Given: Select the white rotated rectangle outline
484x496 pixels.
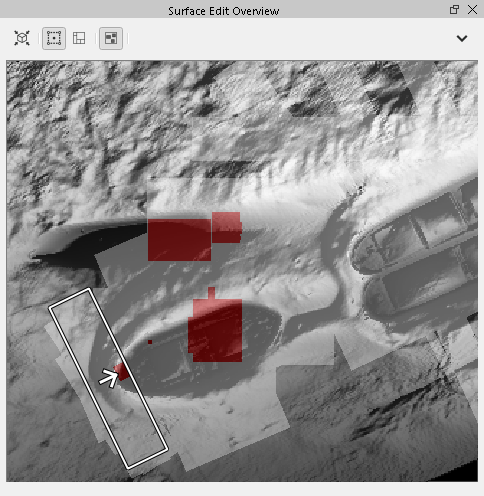Looking at the screenshot, I should point(108,378).
